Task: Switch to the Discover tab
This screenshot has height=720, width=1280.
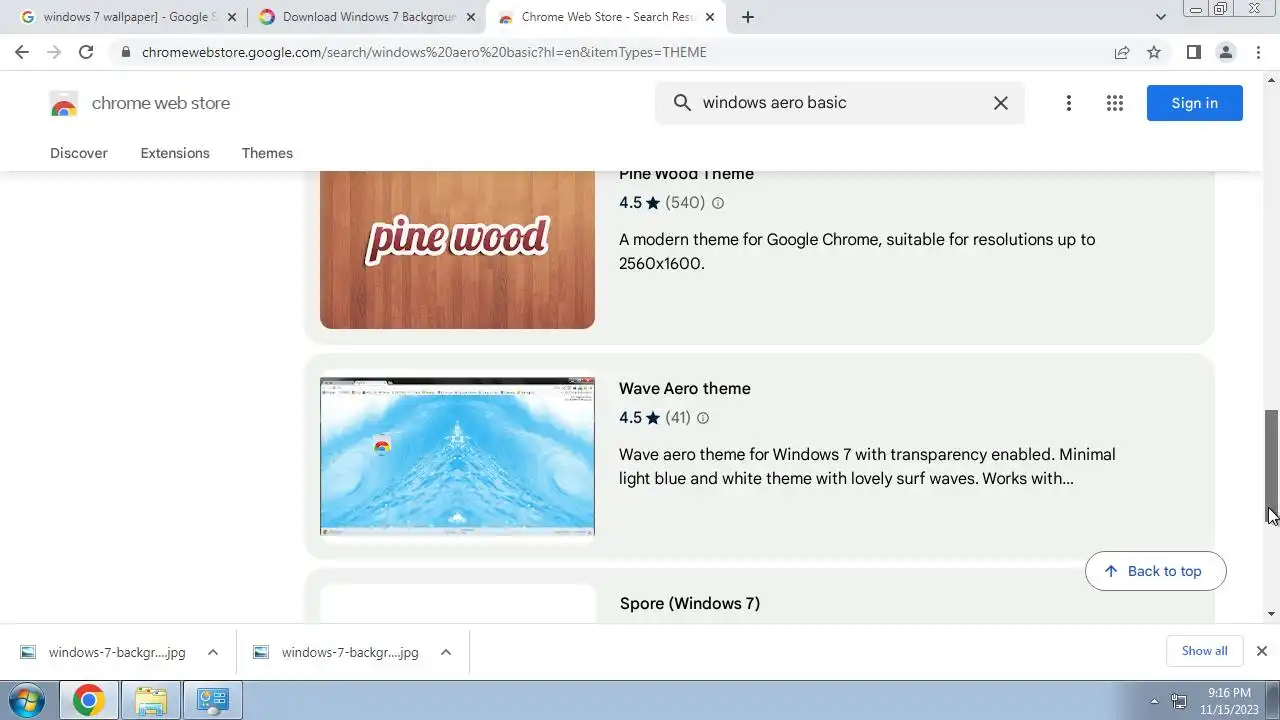Action: coord(79,153)
